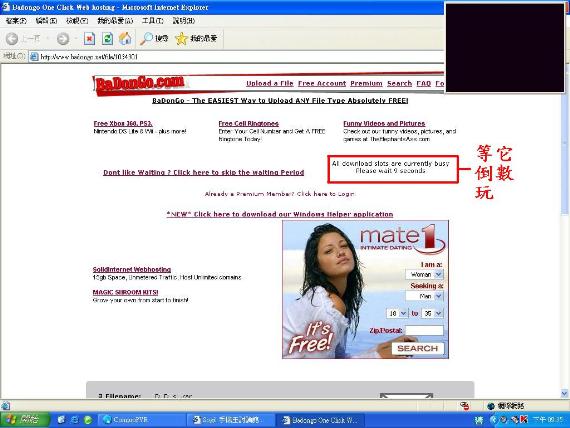Click the skip the waiting period link
570x428 pixels.
pyautogui.click(x=204, y=172)
